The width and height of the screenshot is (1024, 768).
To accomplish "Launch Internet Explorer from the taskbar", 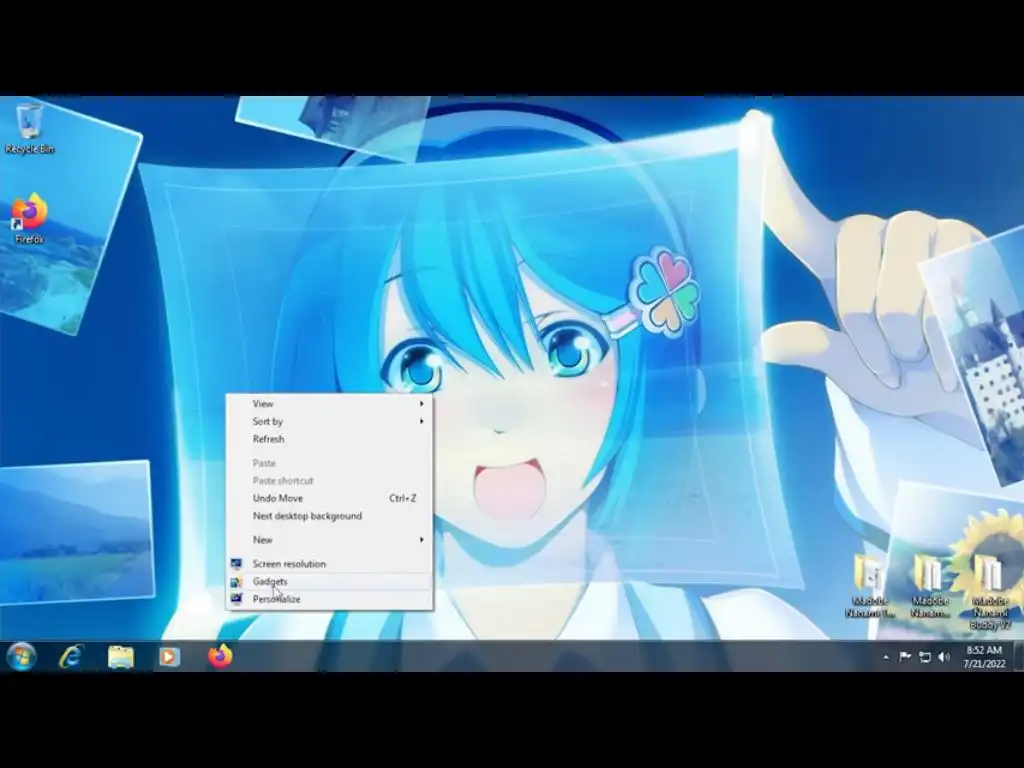I will click(71, 656).
